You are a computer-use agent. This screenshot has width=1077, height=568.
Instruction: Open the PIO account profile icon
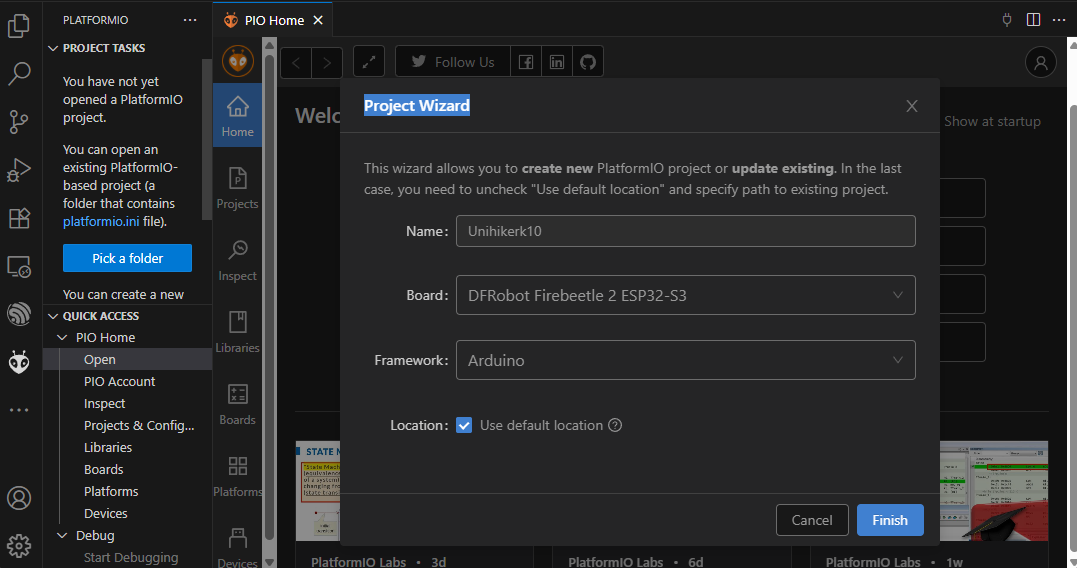[1041, 63]
